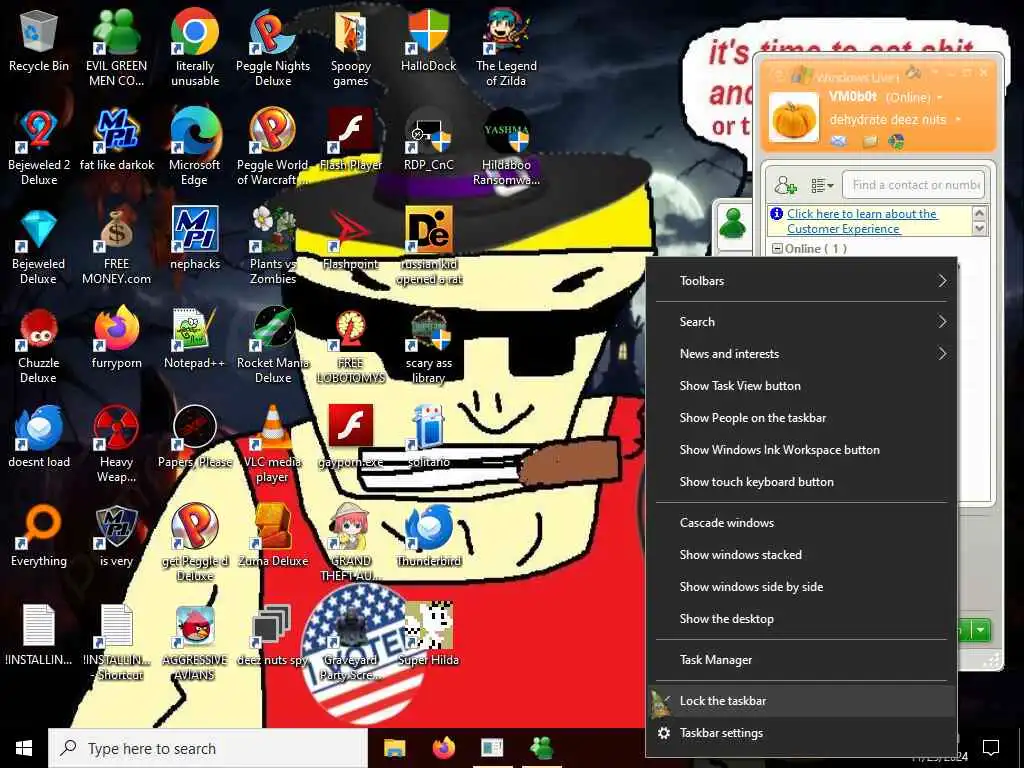Launch Rocket Mania Deluxe
Viewport: 1024px width, 768px height.
pyautogui.click(x=273, y=346)
